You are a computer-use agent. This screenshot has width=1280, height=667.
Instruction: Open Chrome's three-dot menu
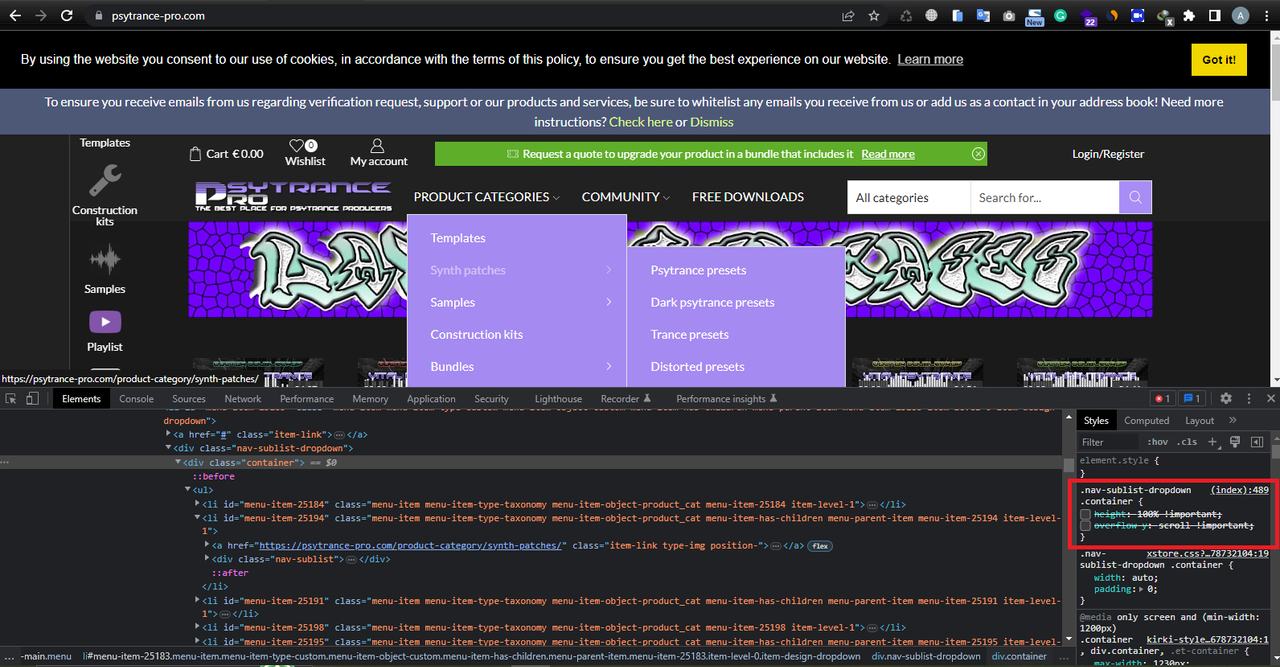(x=1266, y=16)
